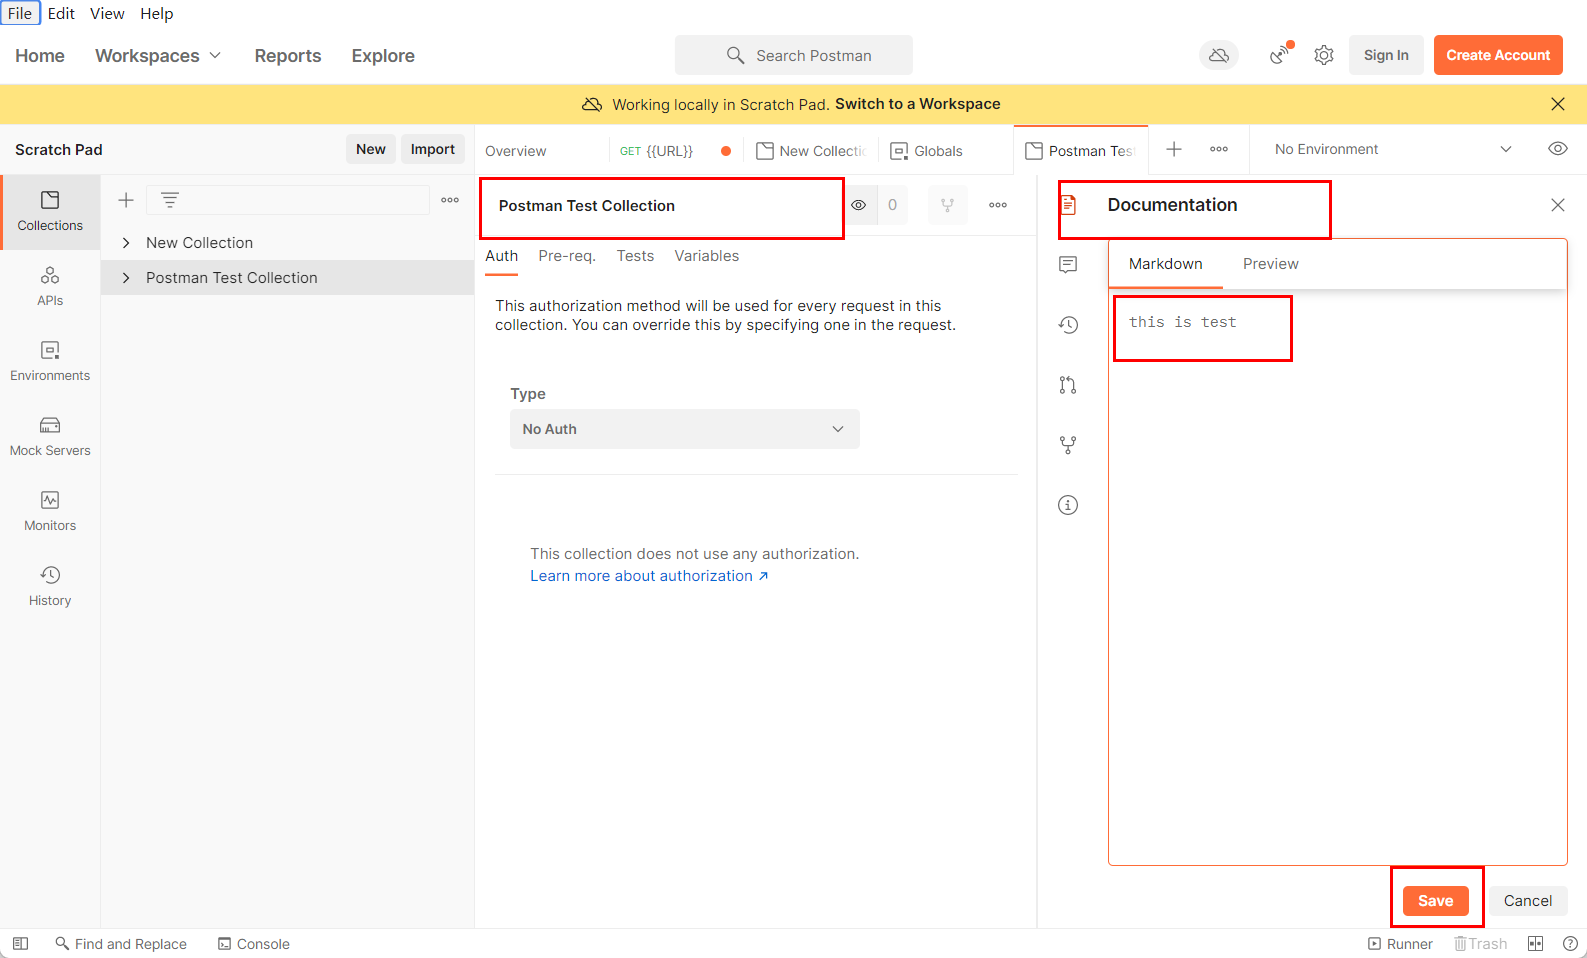The image size is (1587, 958).
Task: Open the GET {{URL}} request tab
Action: [x=675, y=151]
